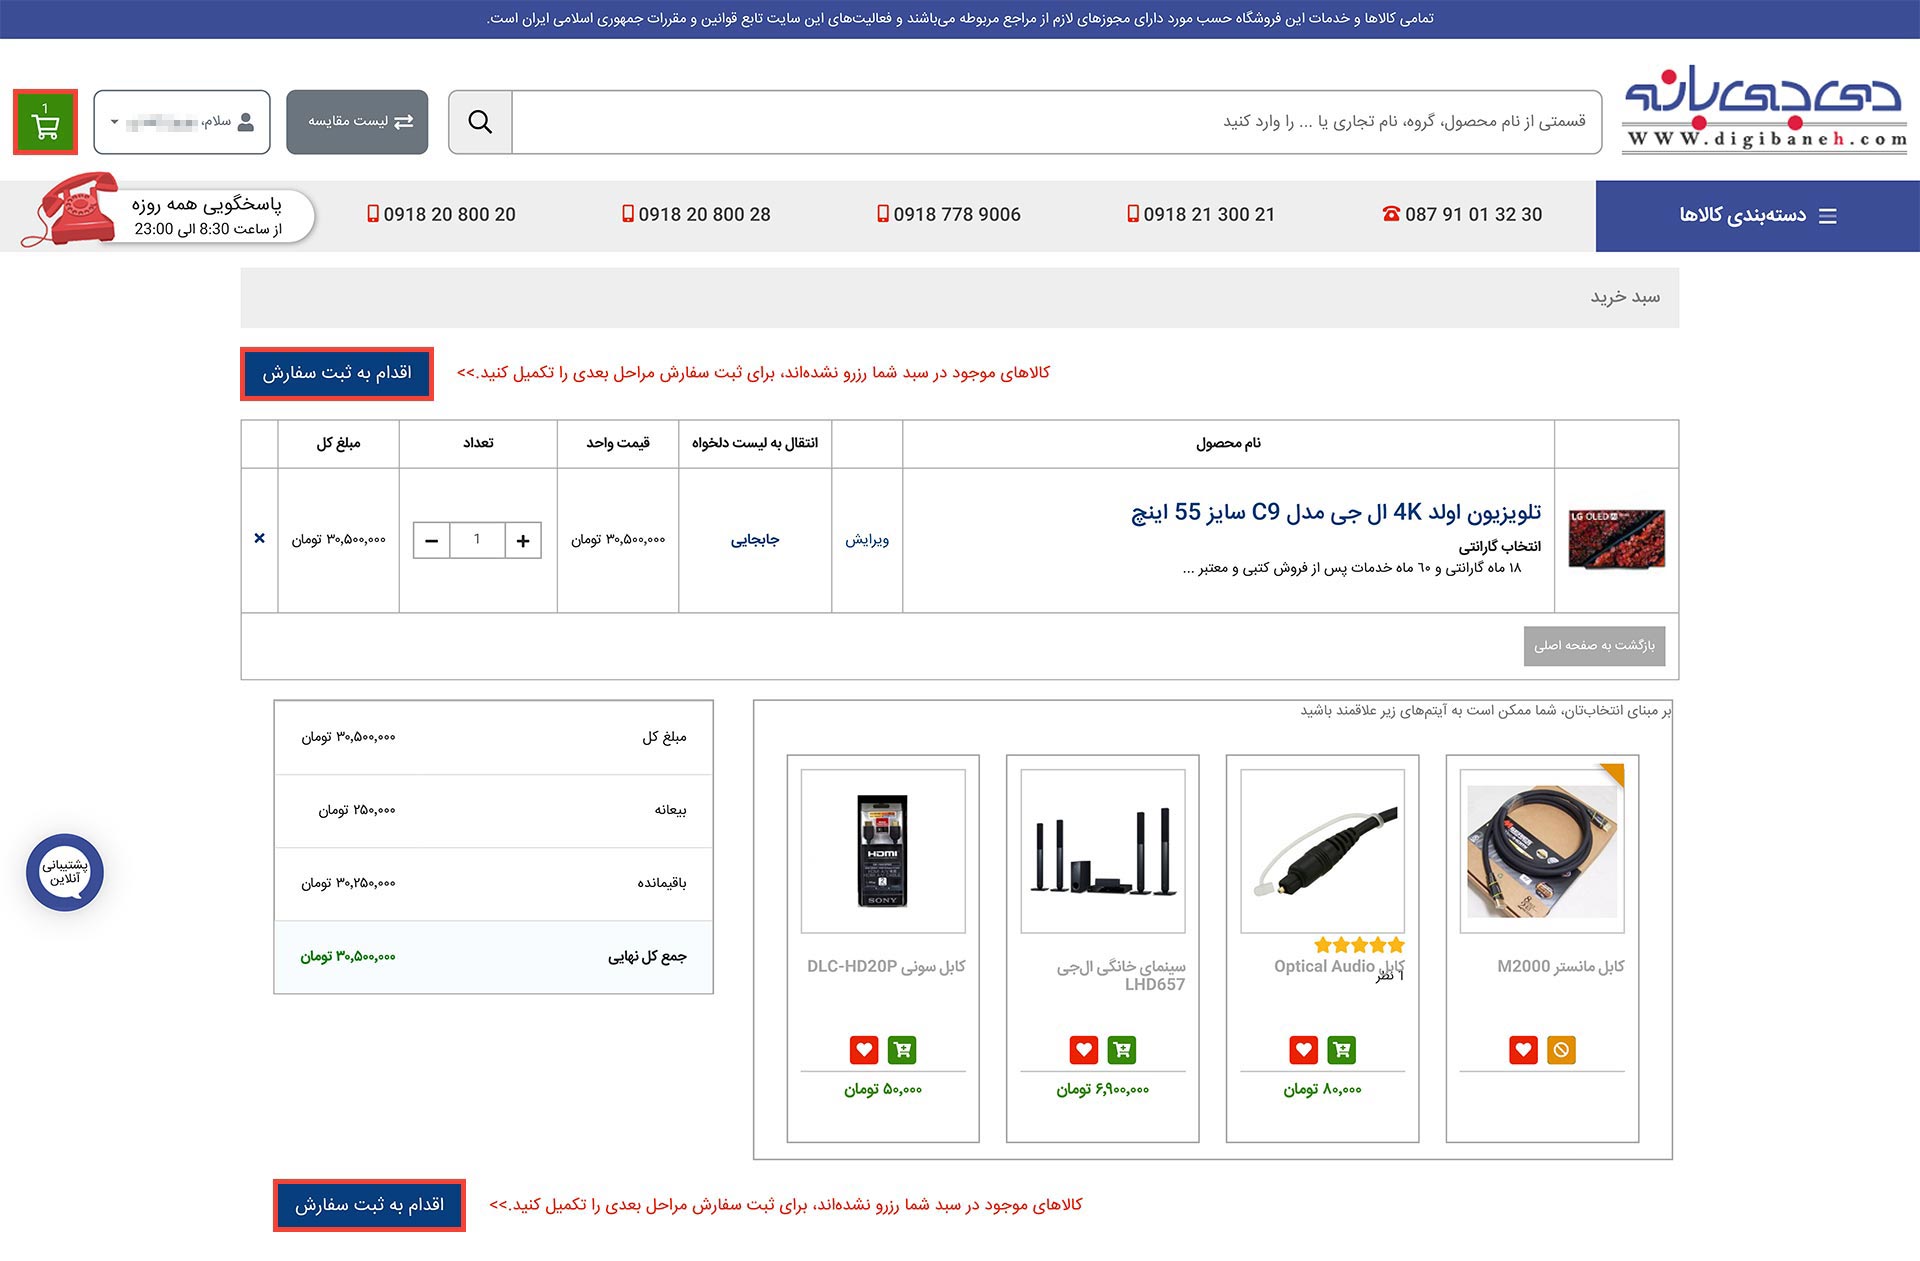Remove the LG OLED TV from cart
This screenshot has height=1261, width=1920.
tap(259, 539)
